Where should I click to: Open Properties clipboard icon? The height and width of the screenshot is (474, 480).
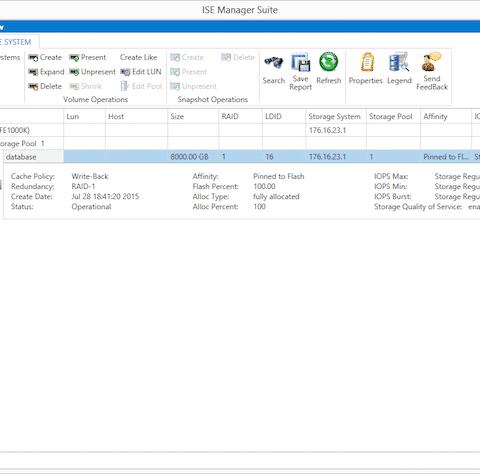367,62
